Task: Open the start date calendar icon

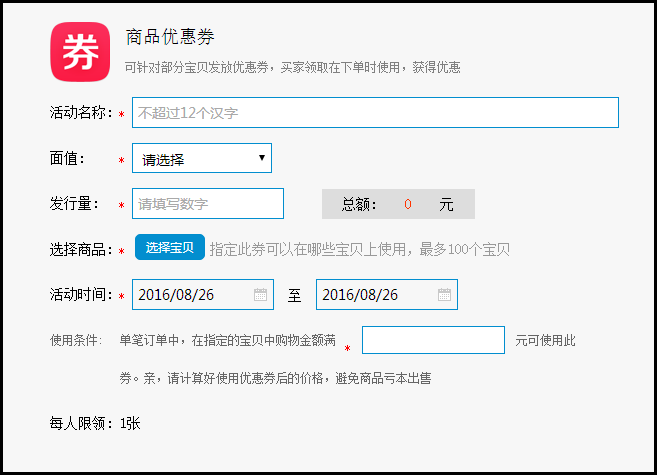Action: (x=260, y=295)
